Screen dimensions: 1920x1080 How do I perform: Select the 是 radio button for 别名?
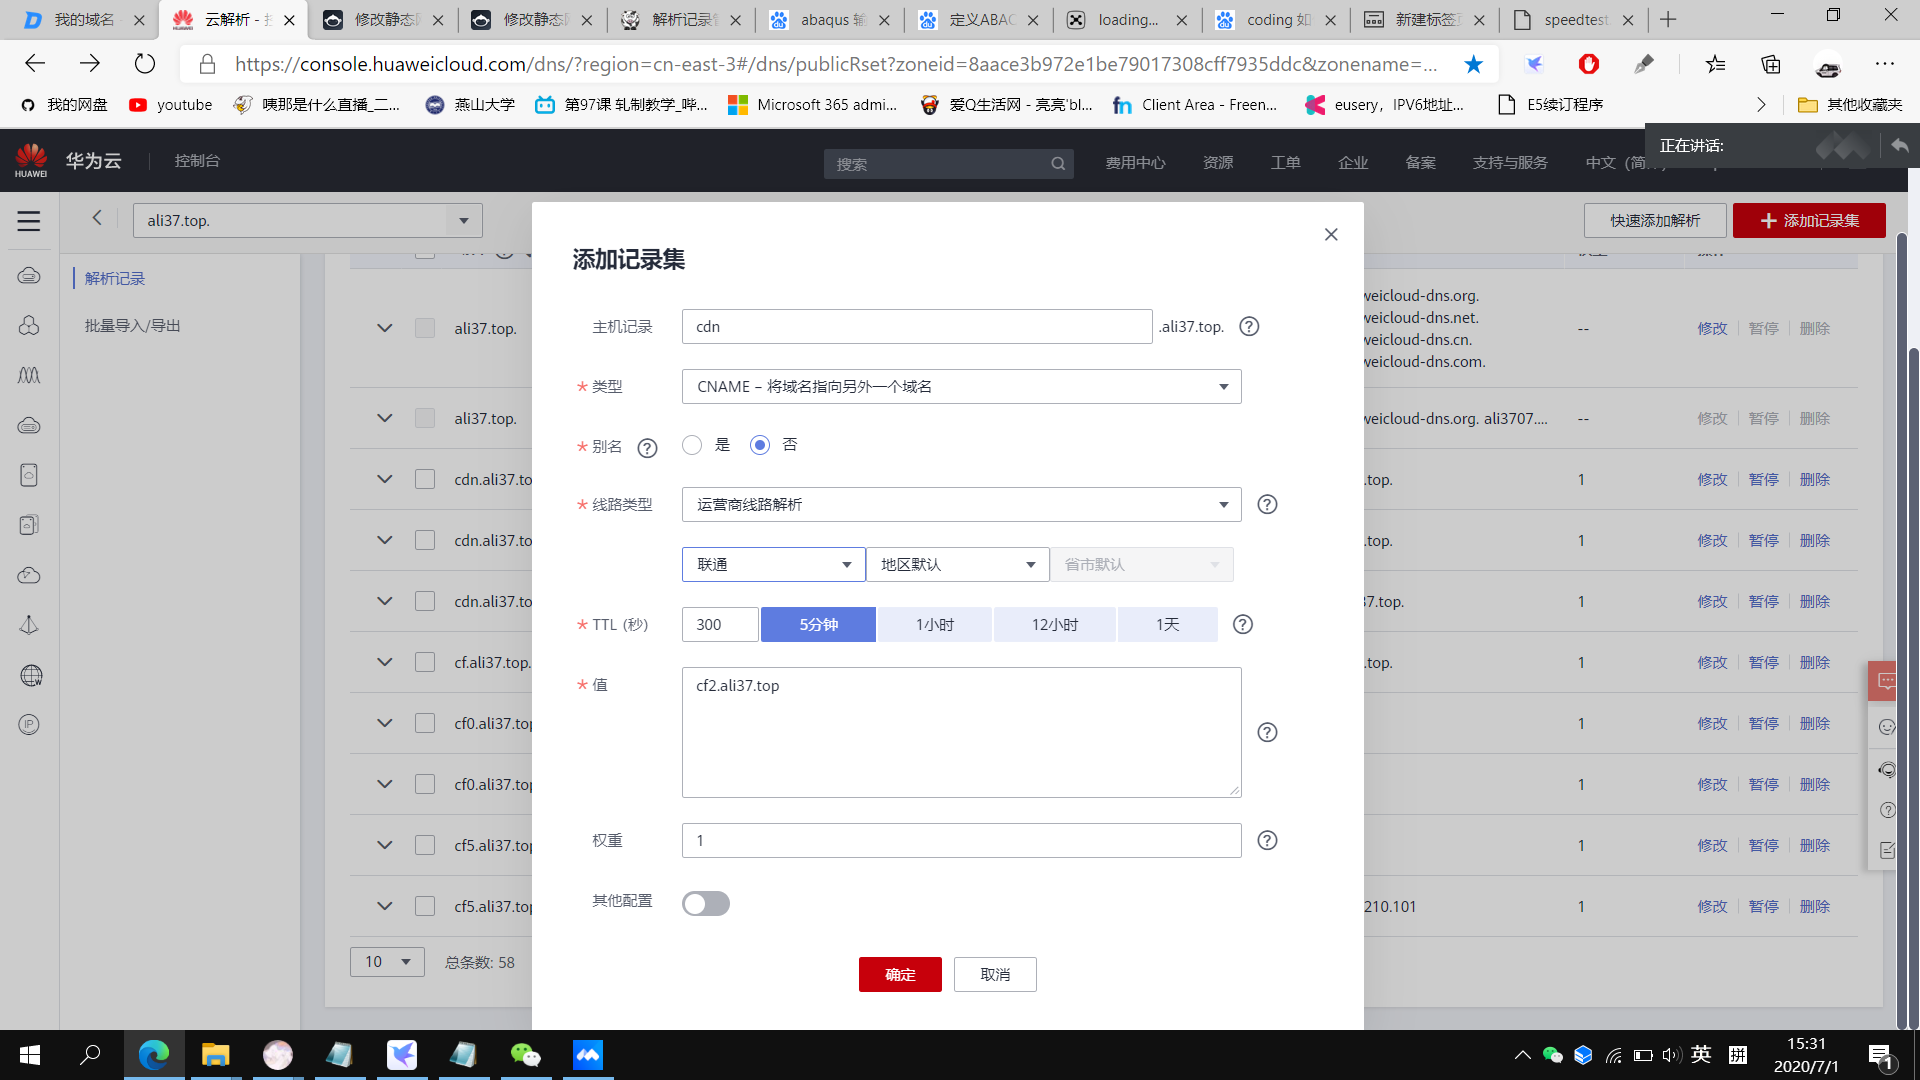pos(692,445)
